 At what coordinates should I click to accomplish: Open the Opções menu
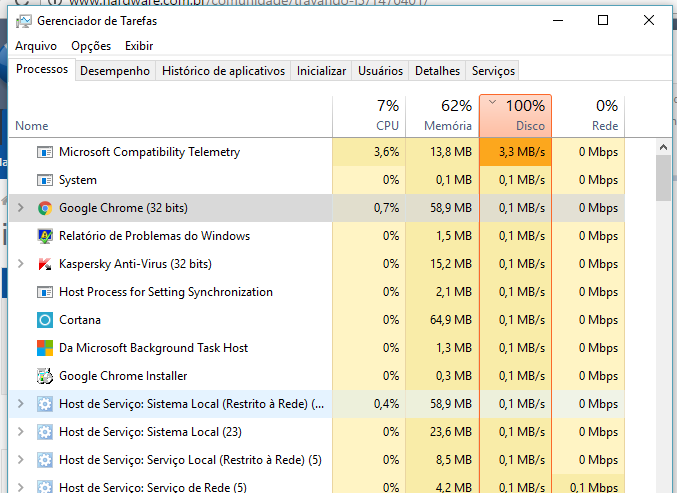pos(91,46)
